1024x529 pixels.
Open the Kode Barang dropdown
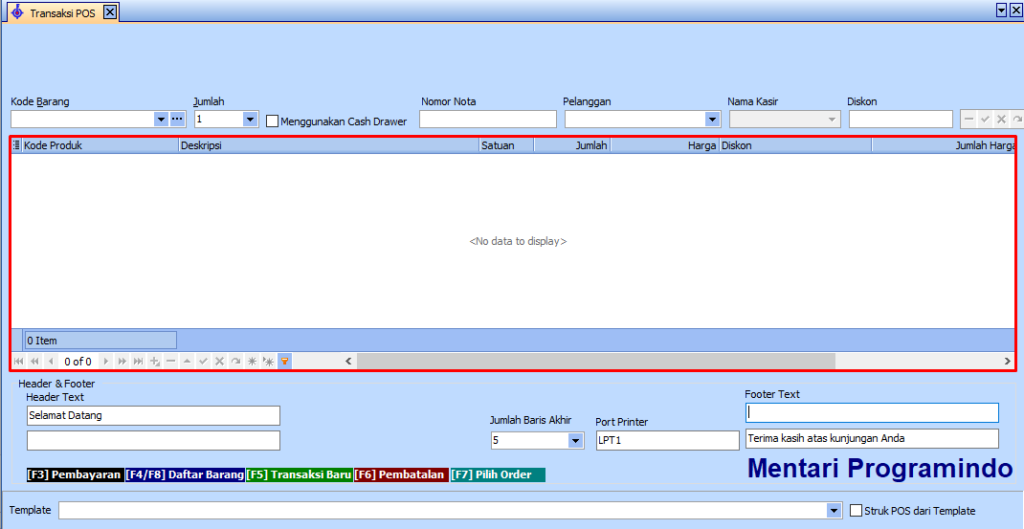pyautogui.click(x=161, y=119)
